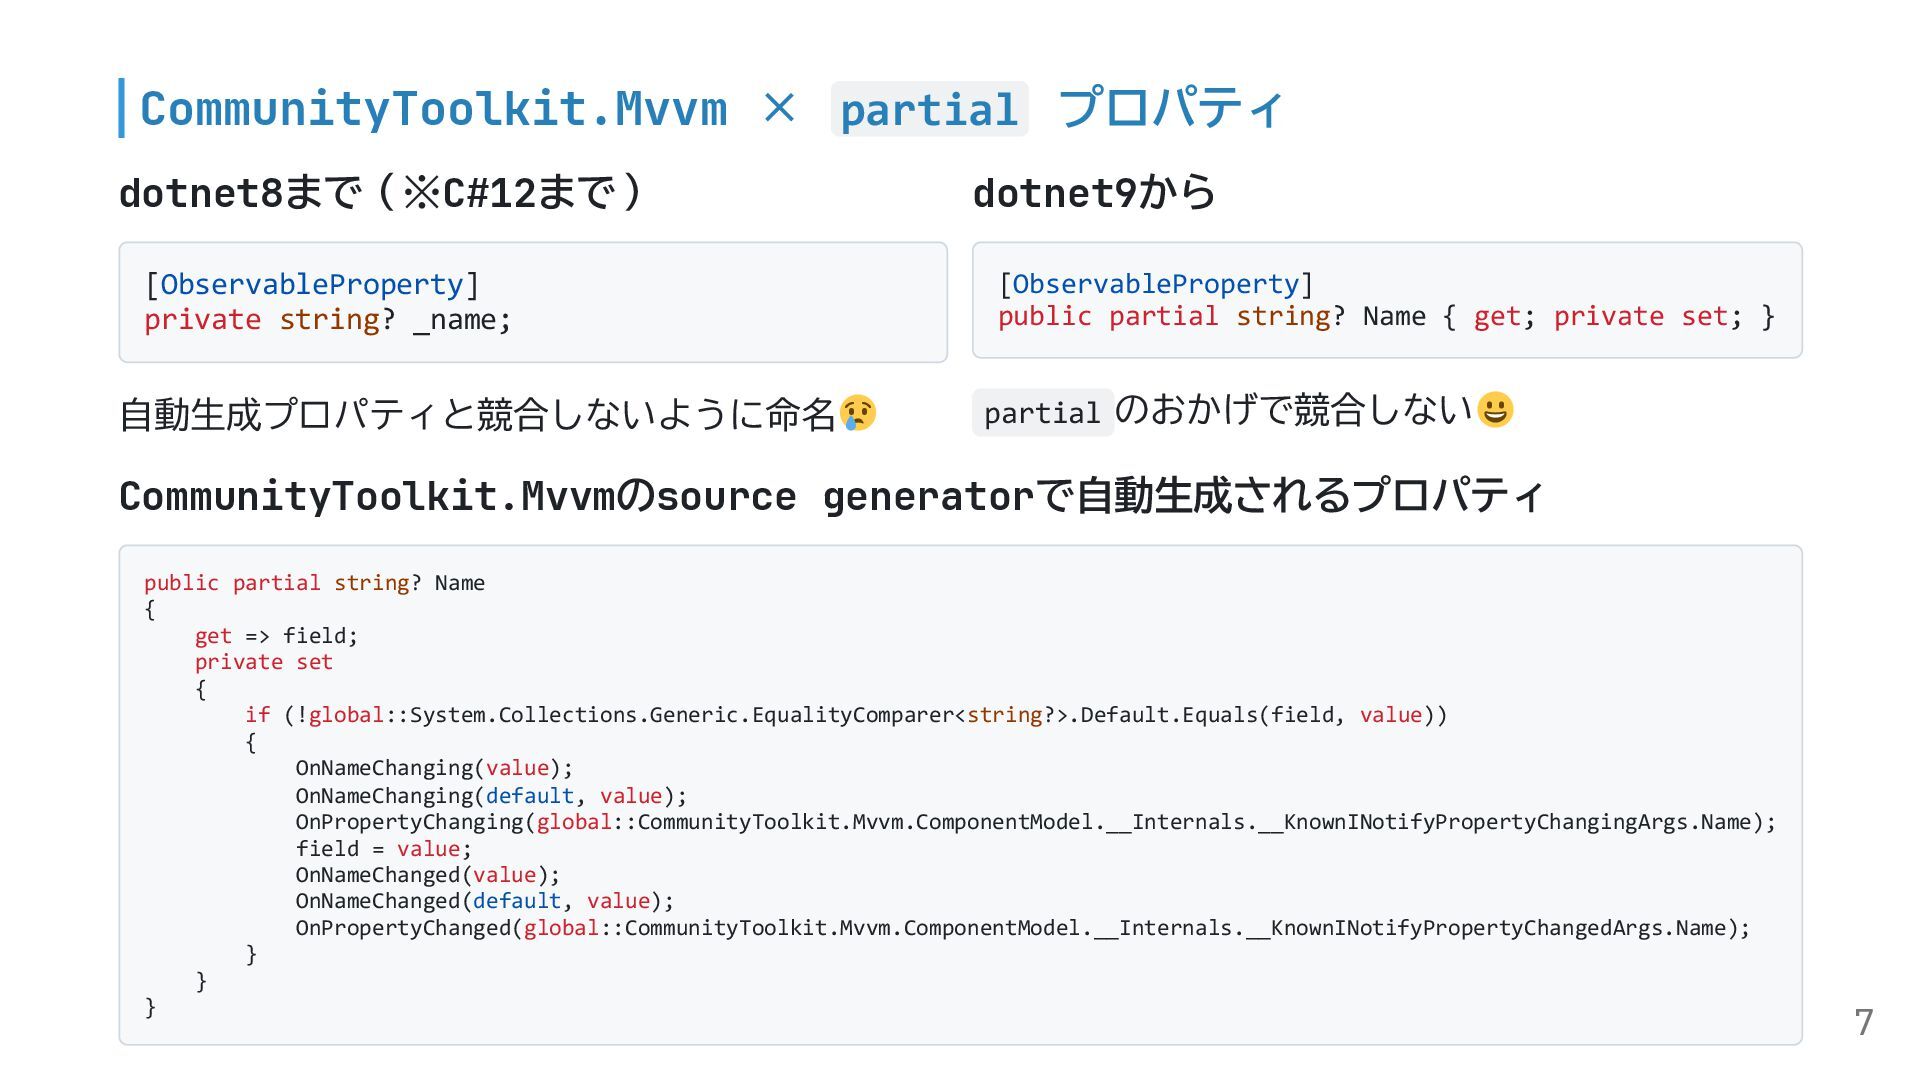1920x1080 pixels.
Task: Click the inline partial code badge
Action: [1042, 412]
